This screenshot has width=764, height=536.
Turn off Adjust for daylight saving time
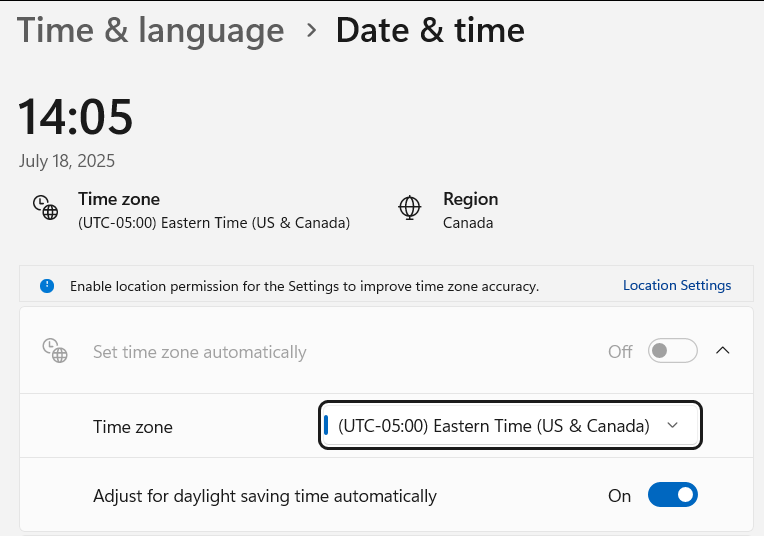672,495
